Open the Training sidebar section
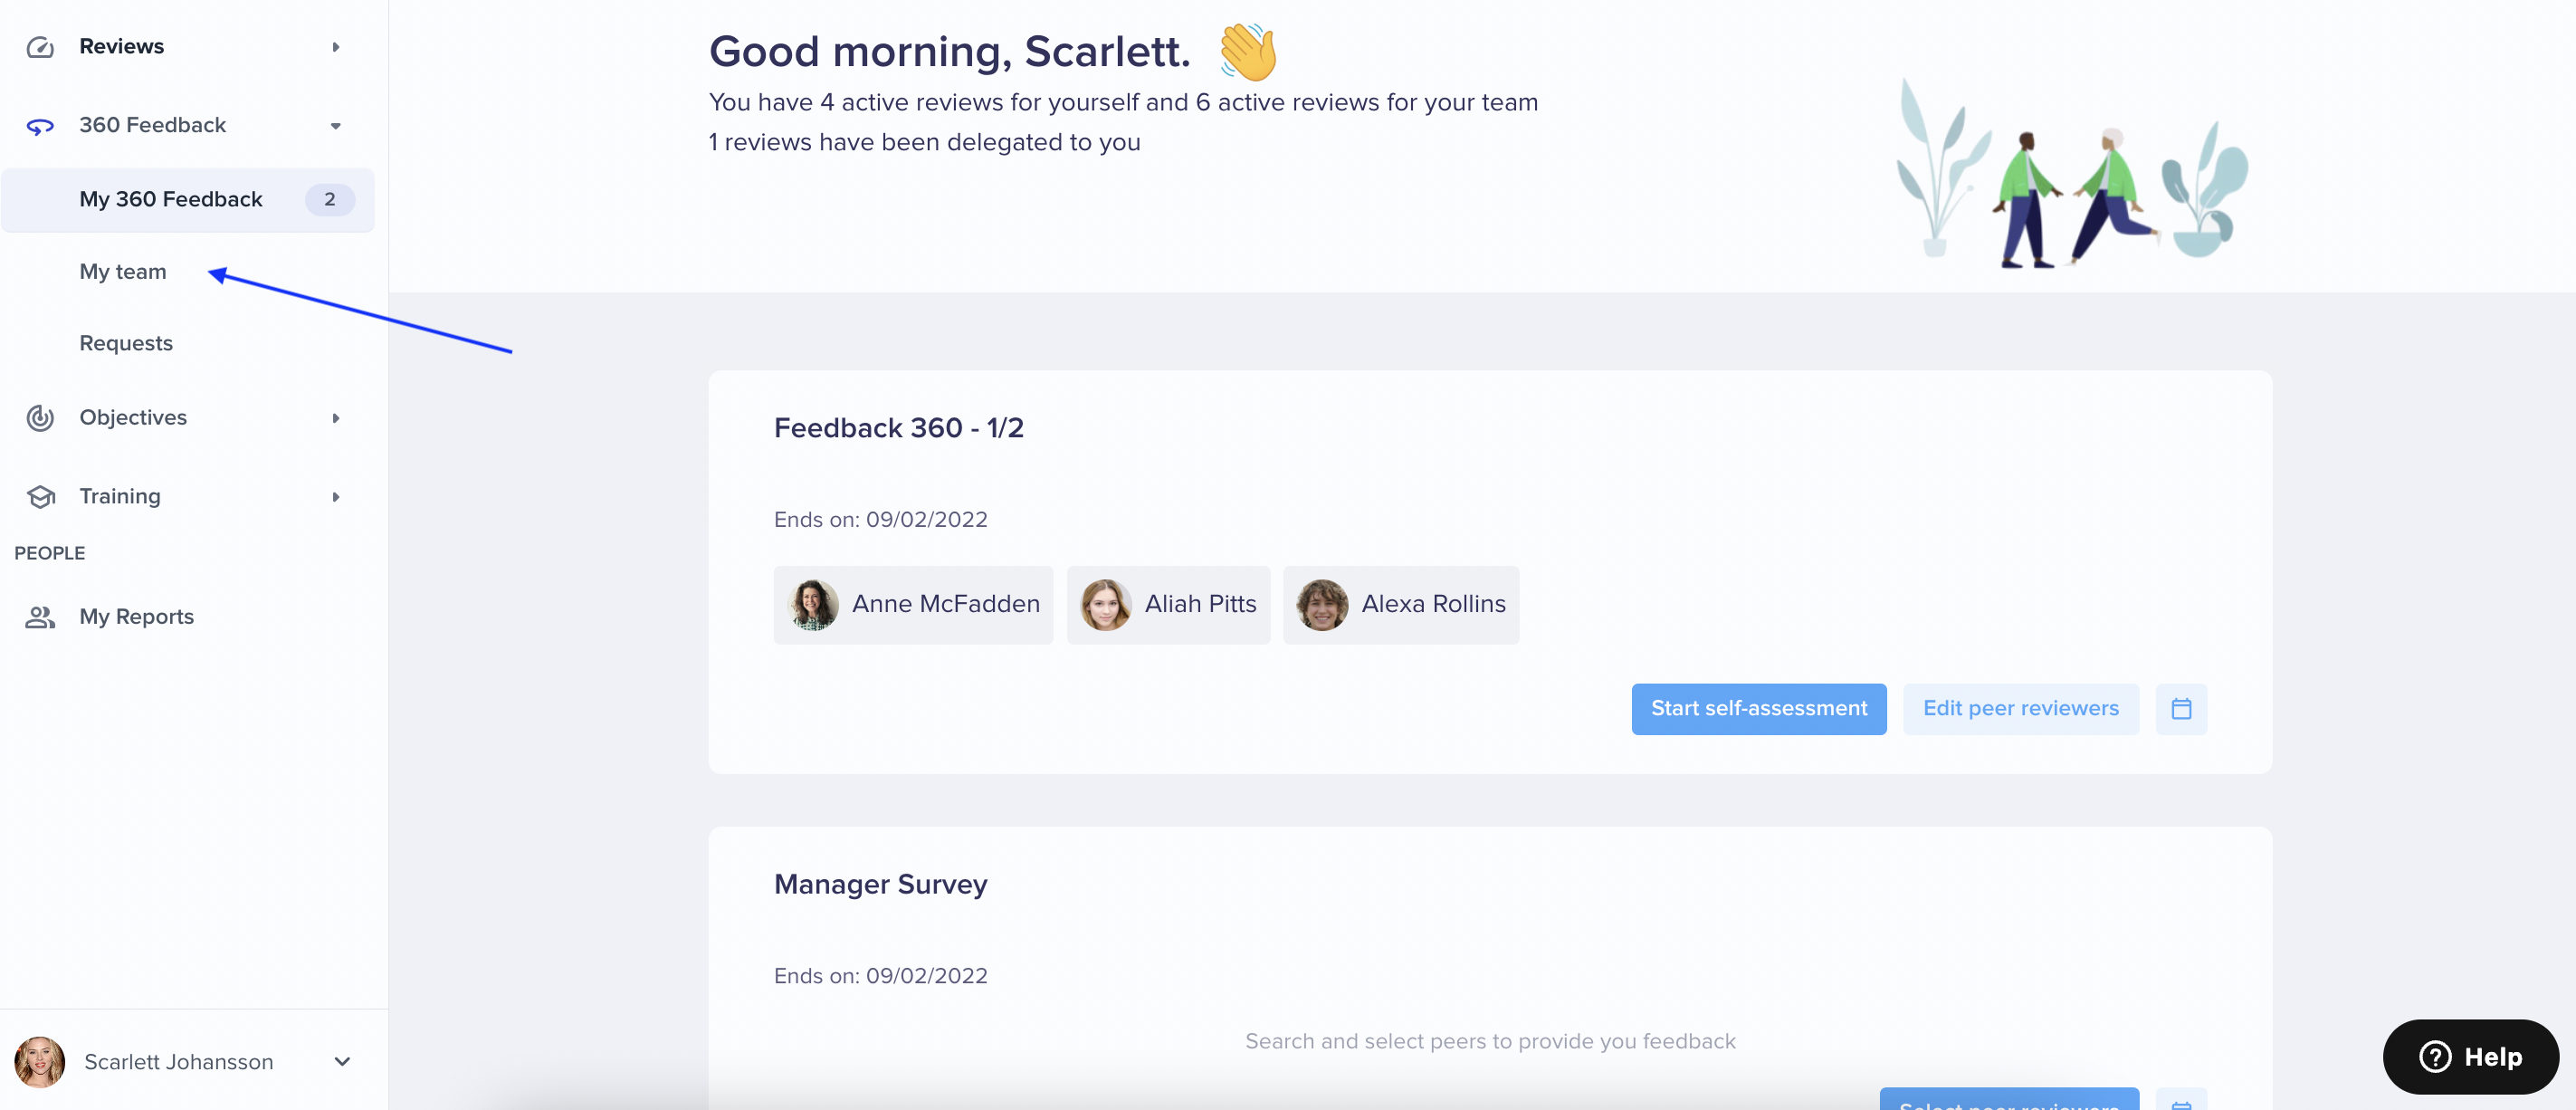2576x1110 pixels. (x=188, y=497)
